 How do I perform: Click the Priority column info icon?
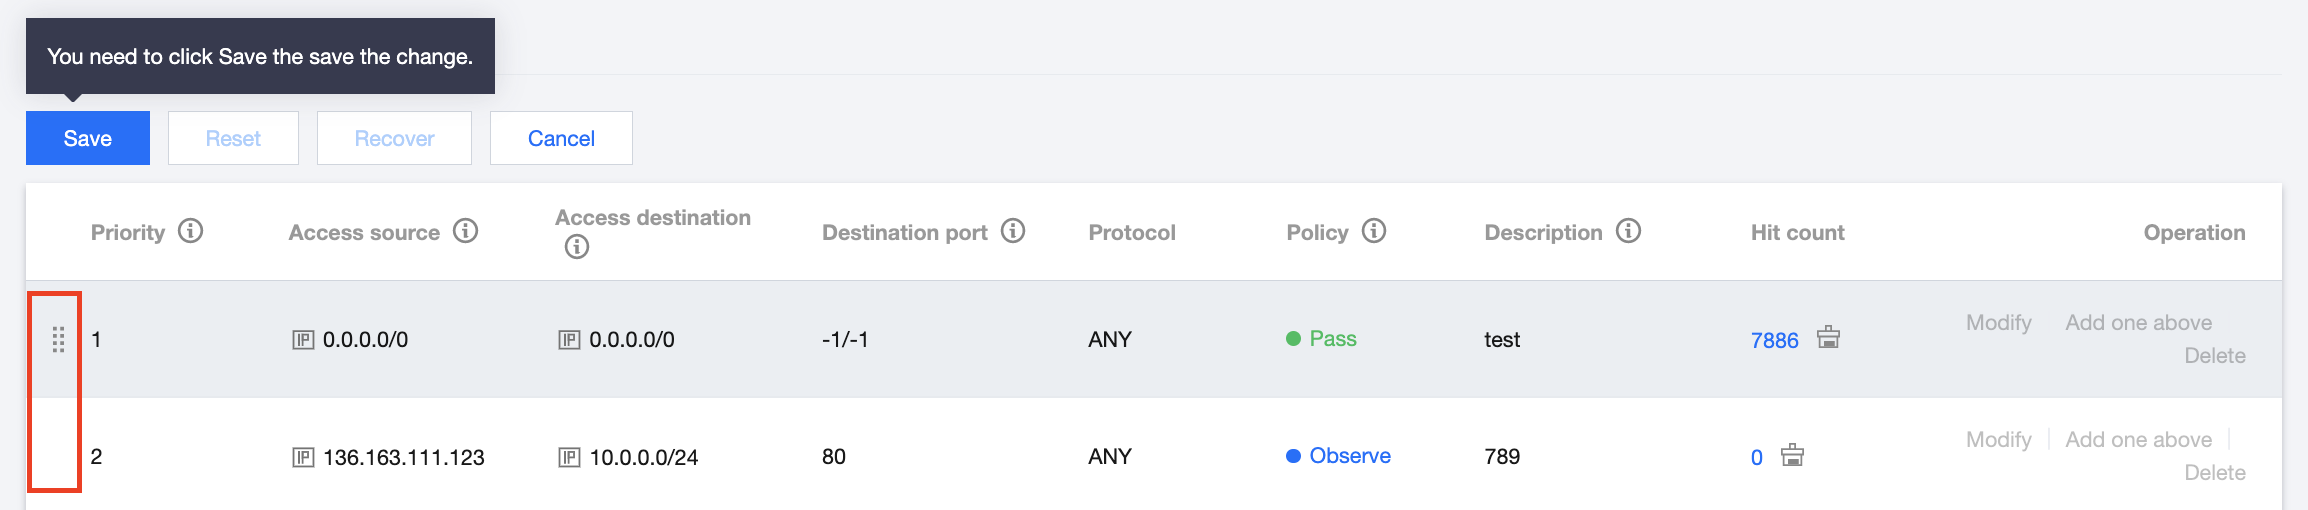[x=190, y=231]
